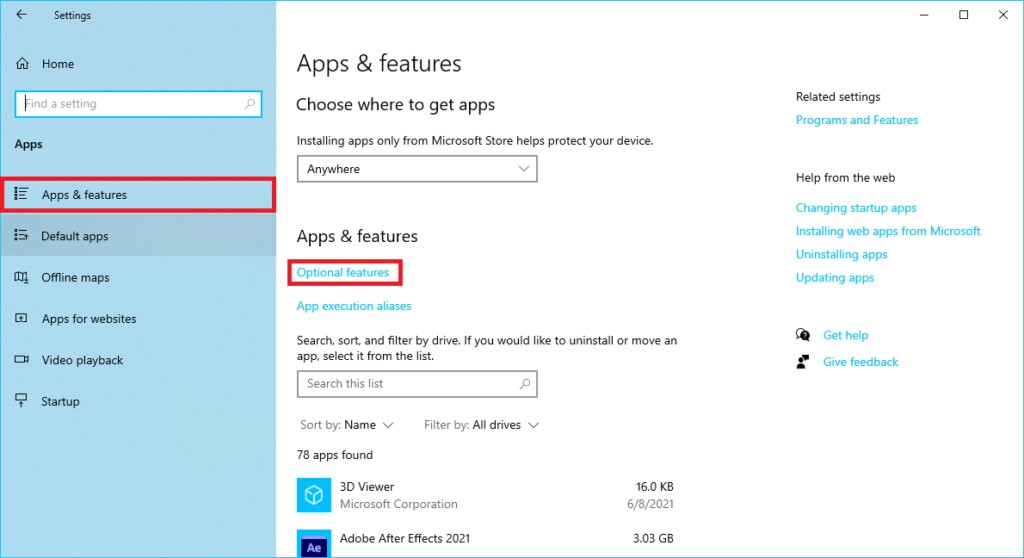
Task: Open the Optional features link
Action: click(343, 272)
